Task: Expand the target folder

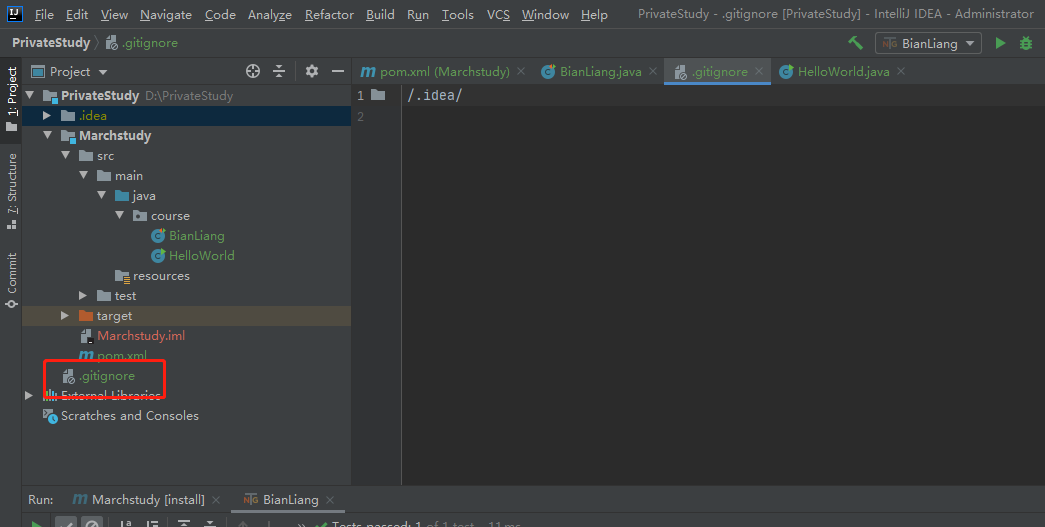Action: tap(65, 315)
